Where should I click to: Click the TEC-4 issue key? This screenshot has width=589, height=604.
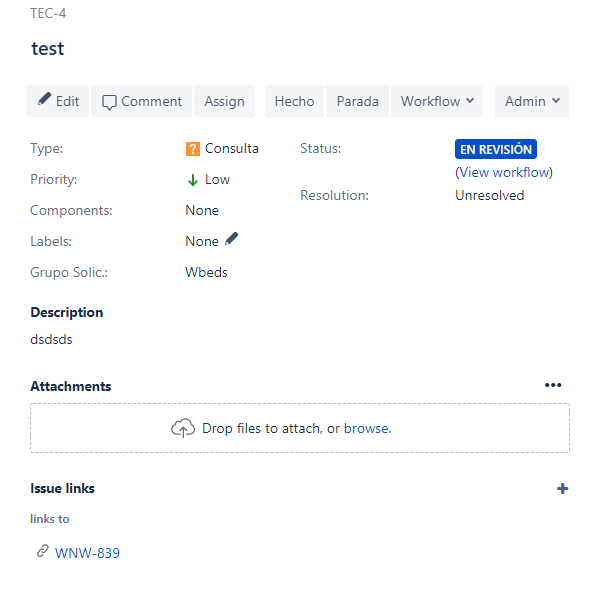[x=48, y=13]
